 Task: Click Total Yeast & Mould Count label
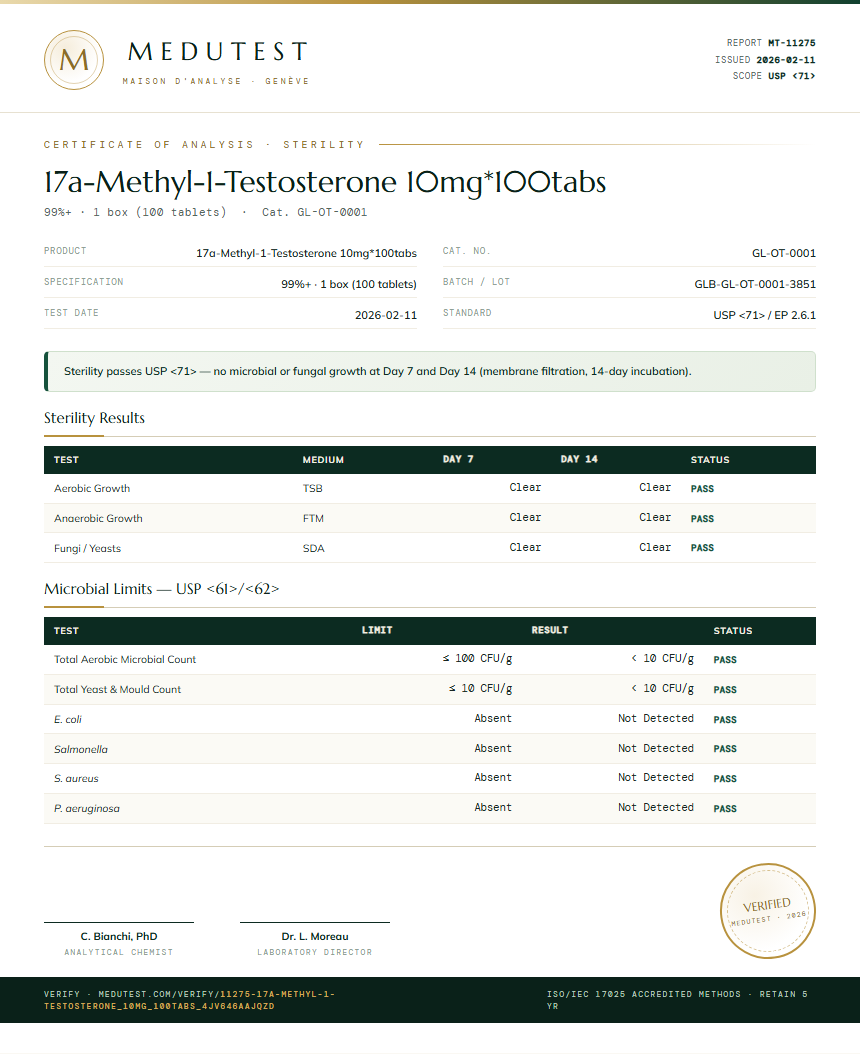118,690
